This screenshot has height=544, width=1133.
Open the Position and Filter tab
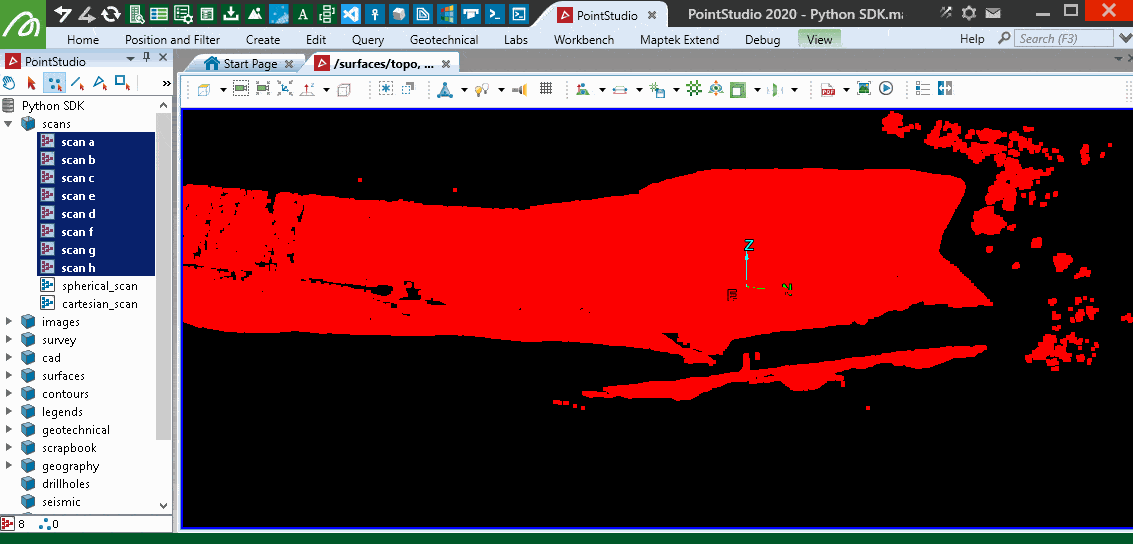click(x=173, y=40)
